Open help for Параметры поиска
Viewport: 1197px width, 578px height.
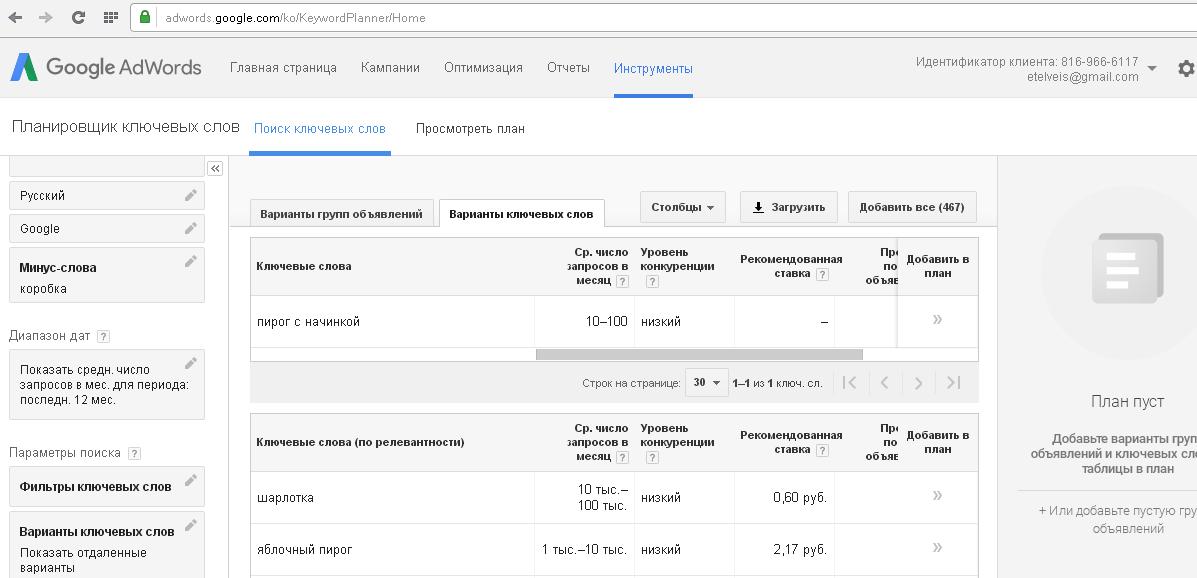point(134,454)
